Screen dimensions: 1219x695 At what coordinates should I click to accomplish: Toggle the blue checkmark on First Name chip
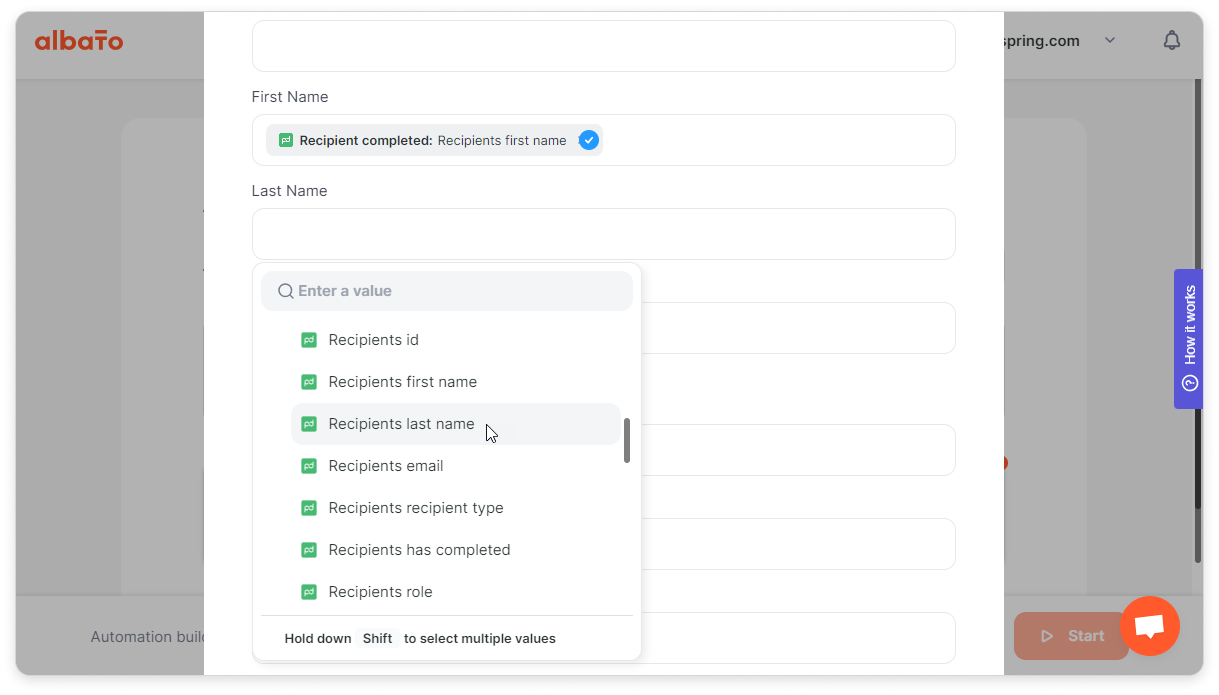(x=589, y=140)
